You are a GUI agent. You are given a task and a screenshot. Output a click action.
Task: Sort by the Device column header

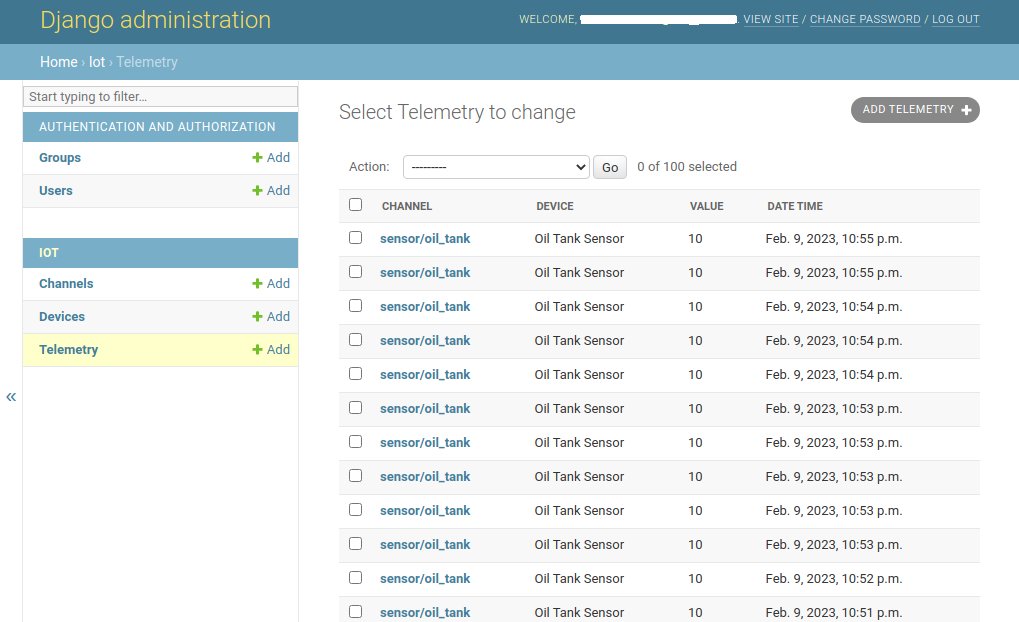click(x=555, y=206)
